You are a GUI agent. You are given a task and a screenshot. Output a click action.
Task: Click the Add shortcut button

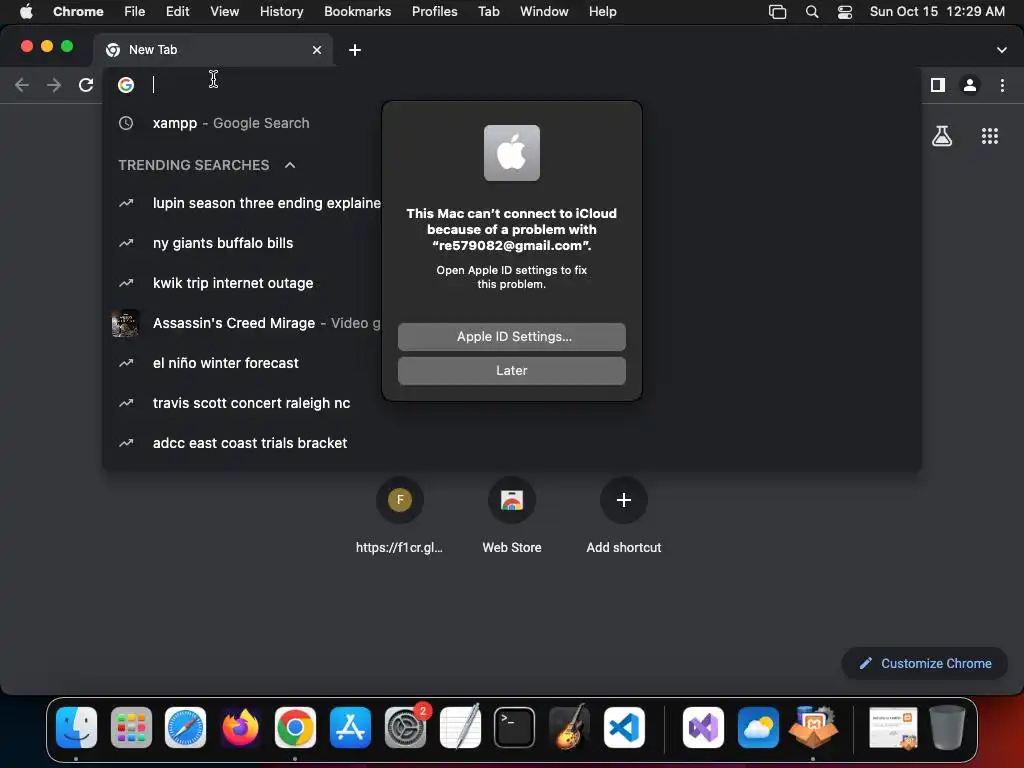(x=624, y=516)
